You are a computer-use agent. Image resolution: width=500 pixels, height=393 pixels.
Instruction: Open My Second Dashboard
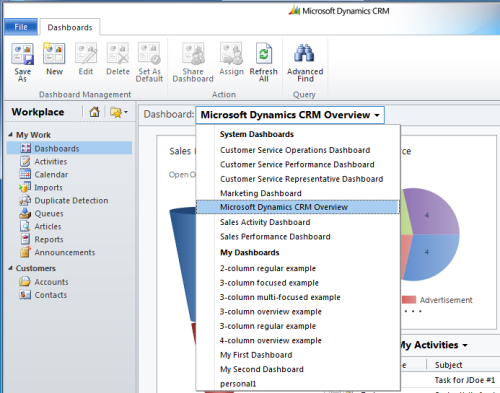tap(262, 369)
